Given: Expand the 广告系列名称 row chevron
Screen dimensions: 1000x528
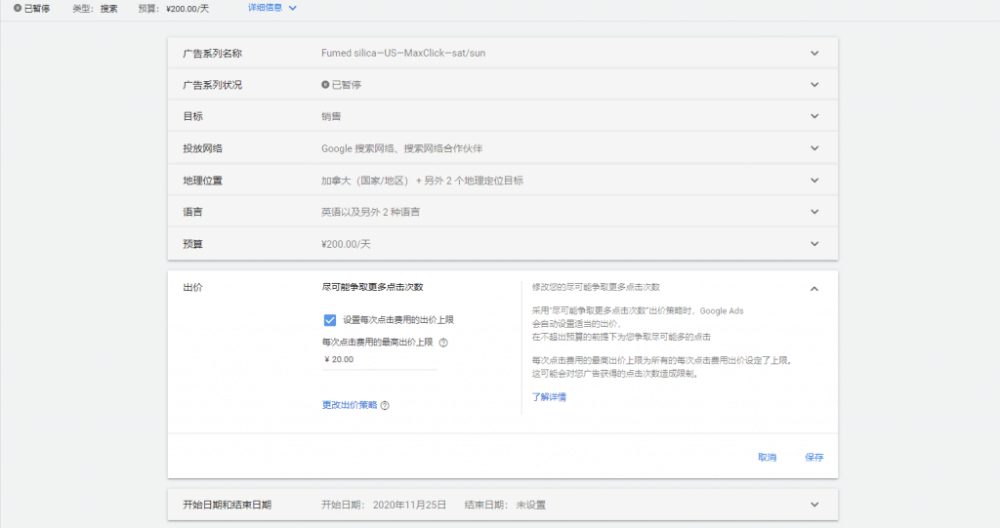Looking at the screenshot, I should tap(815, 53).
